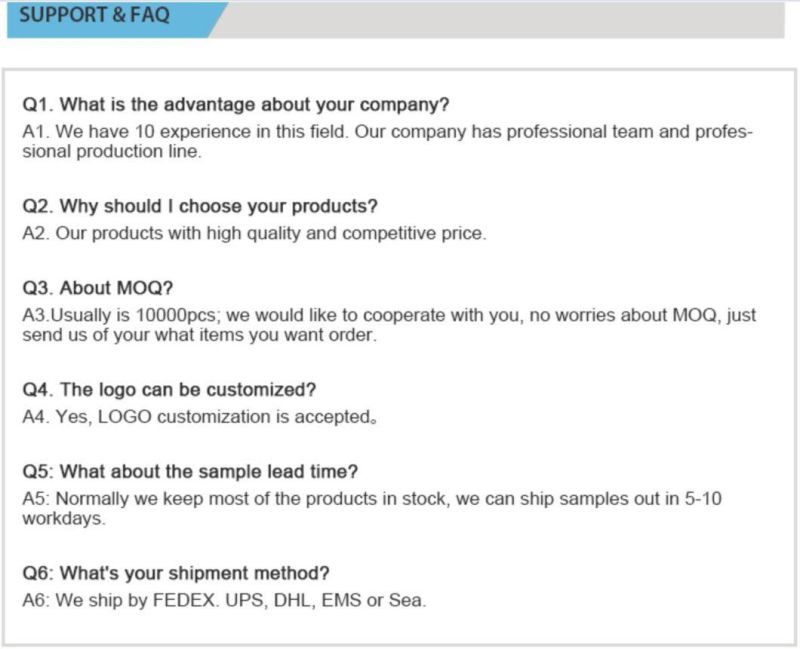Click 'sional production line' text line
800x649 pixels.
[x=112, y=151]
